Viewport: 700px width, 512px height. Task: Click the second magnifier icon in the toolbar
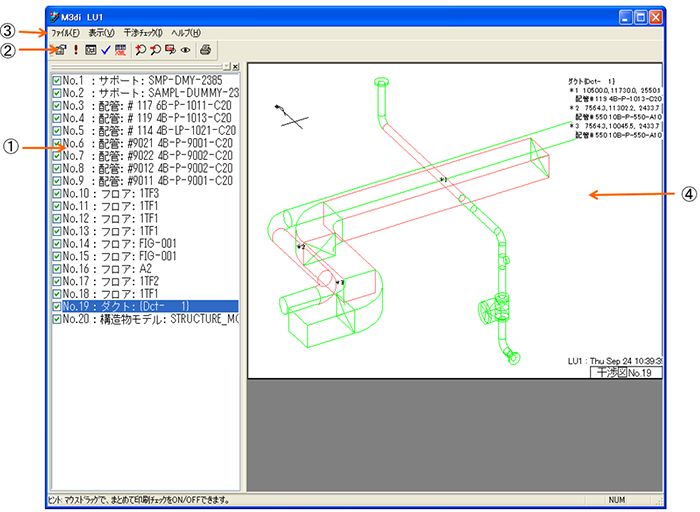[x=155, y=49]
